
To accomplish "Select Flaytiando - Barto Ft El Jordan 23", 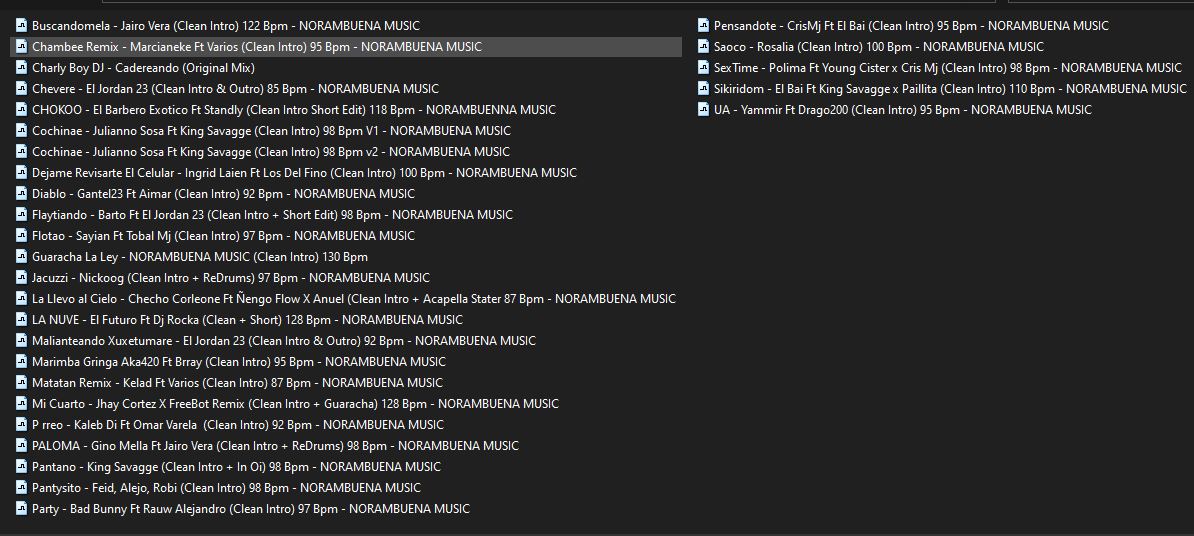I will (x=273, y=215).
